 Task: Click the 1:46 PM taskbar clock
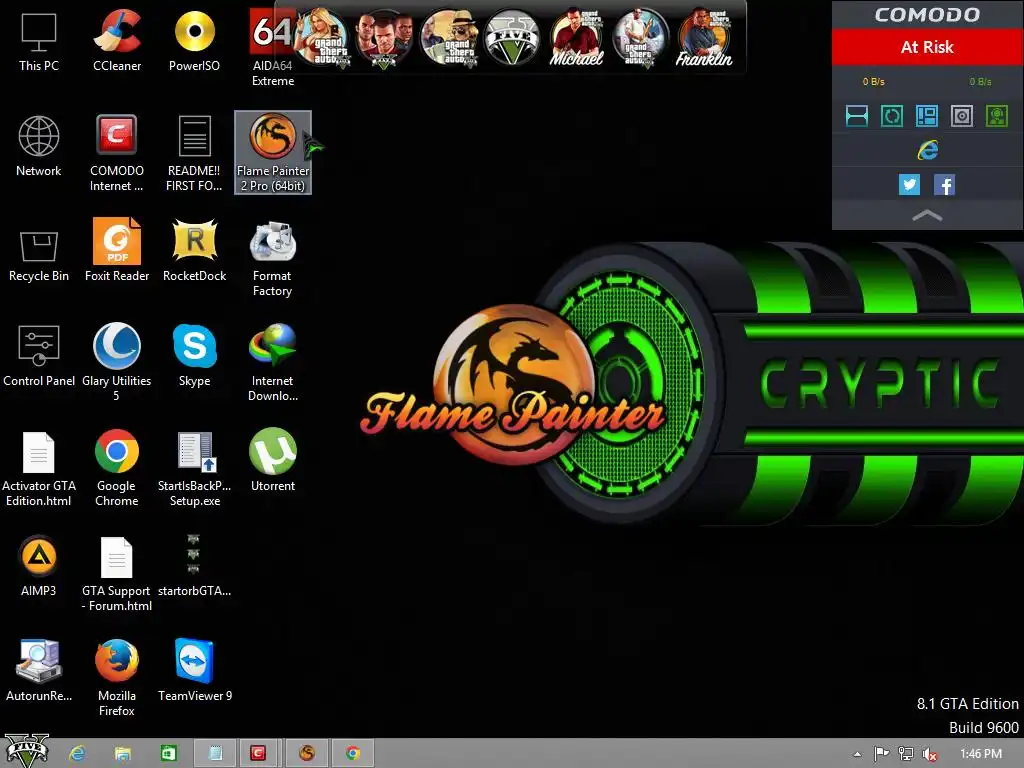click(981, 754)
